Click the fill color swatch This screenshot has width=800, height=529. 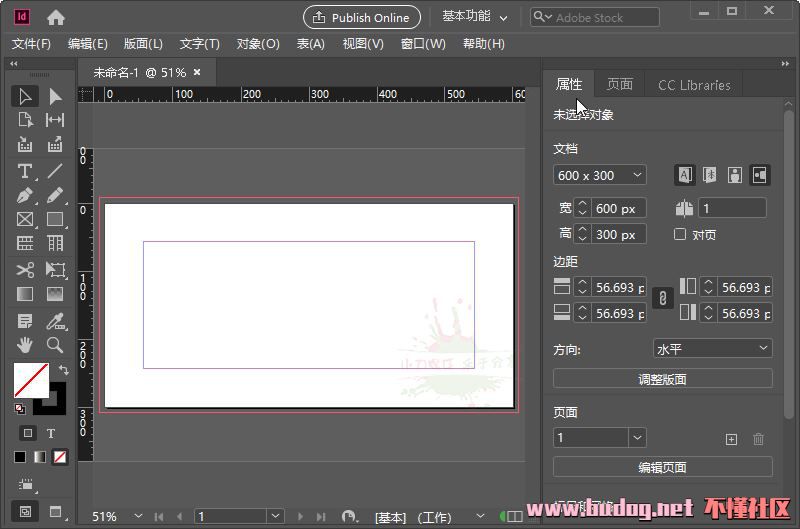(31, 380)
